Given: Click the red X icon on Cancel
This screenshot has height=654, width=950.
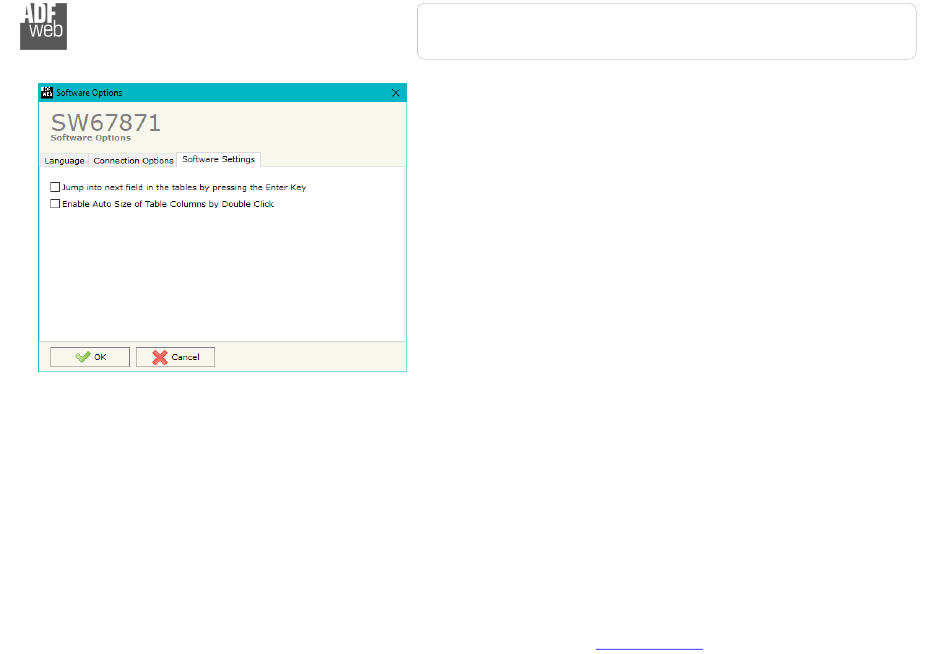Looking at the screenshot, I should [159, 357].
